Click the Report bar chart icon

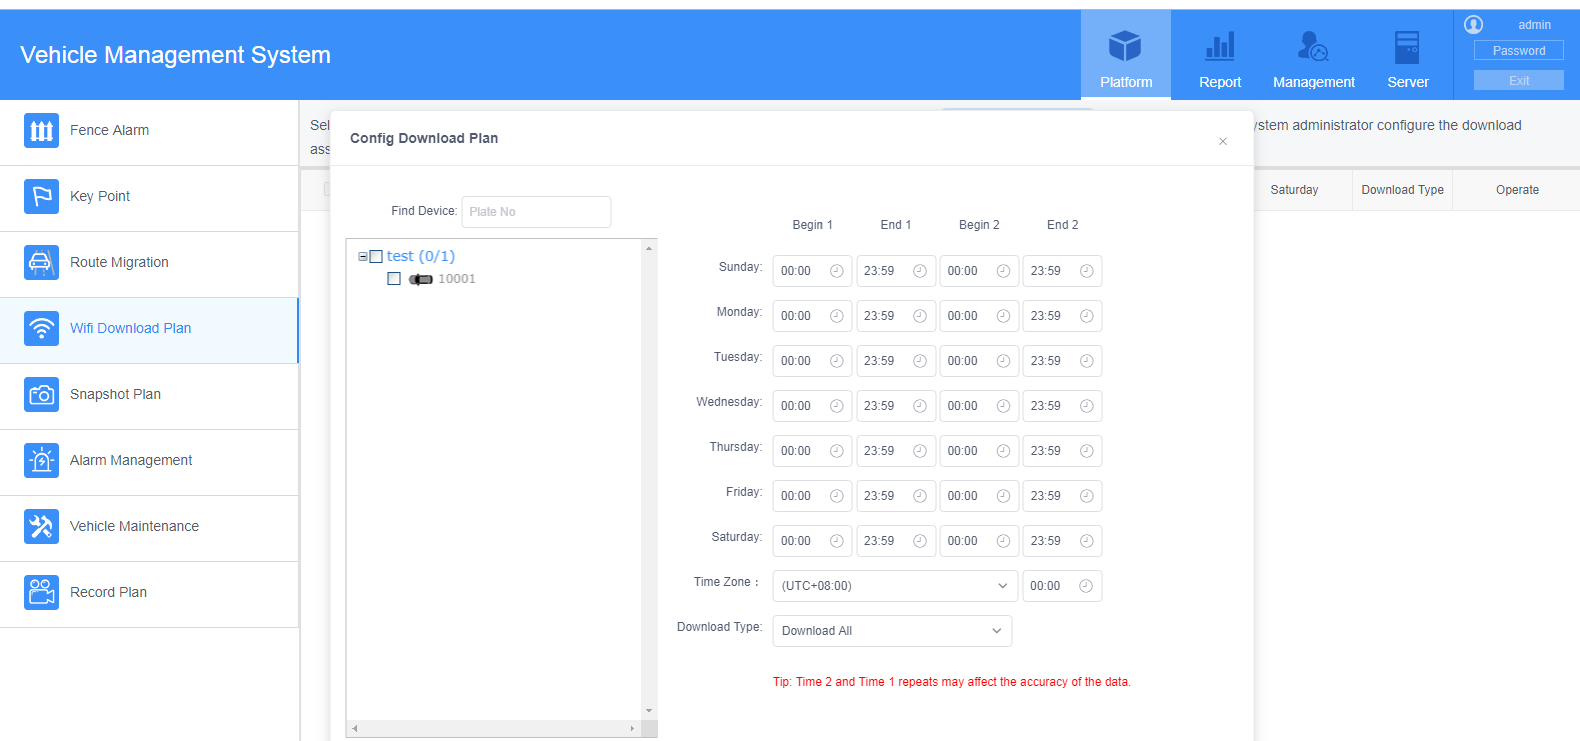pos(1220,46)
